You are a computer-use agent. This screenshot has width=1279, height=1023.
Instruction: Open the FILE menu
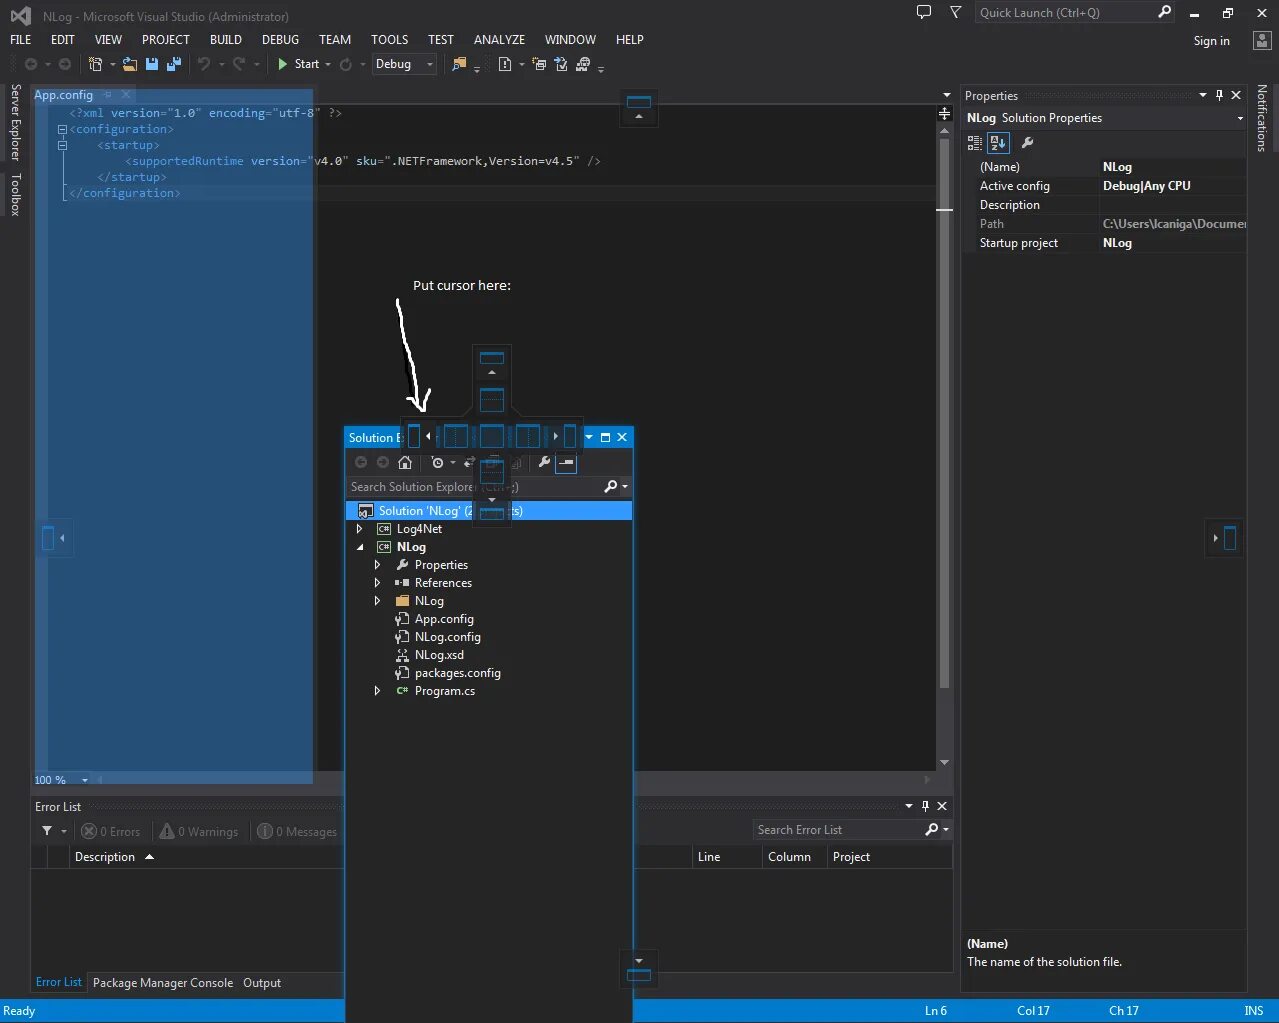pos(21,40)
